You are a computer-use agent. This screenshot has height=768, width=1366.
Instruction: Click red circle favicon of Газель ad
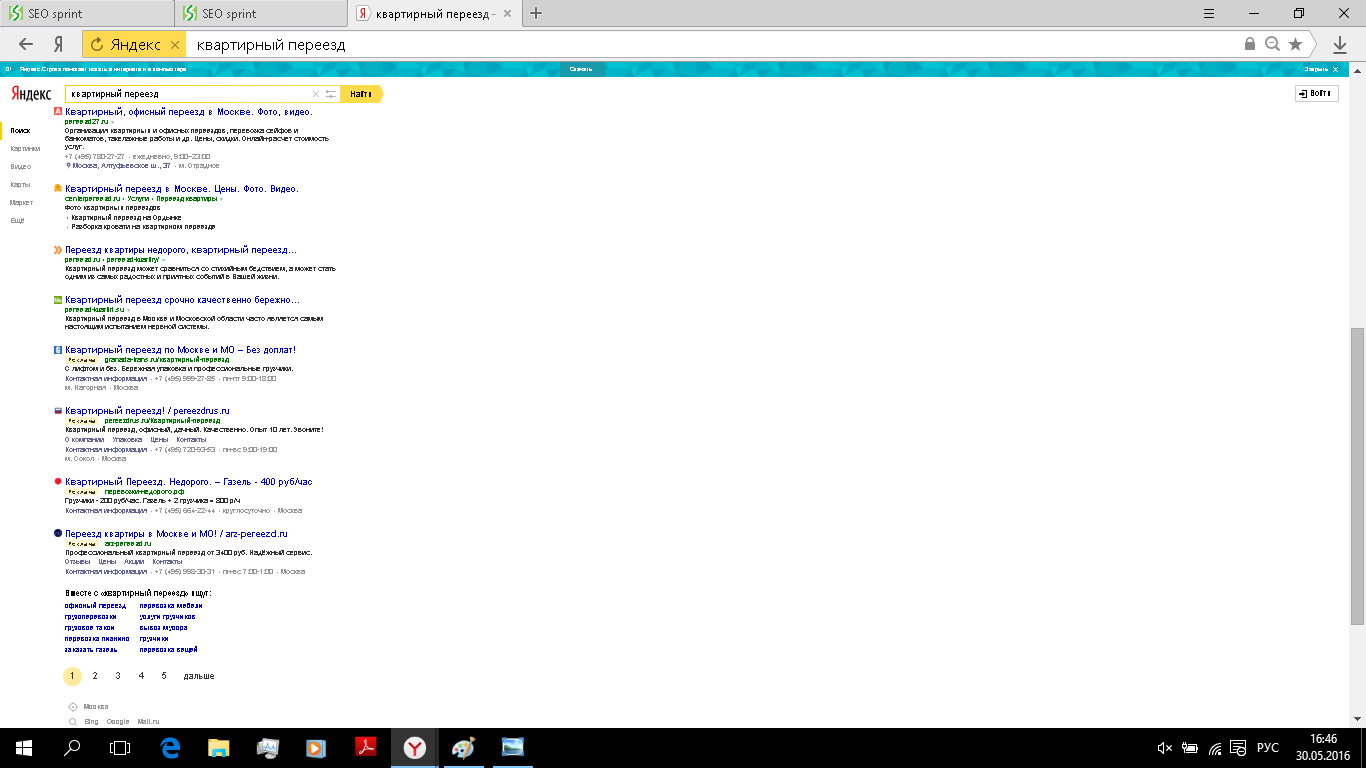[x=58, y=482]
